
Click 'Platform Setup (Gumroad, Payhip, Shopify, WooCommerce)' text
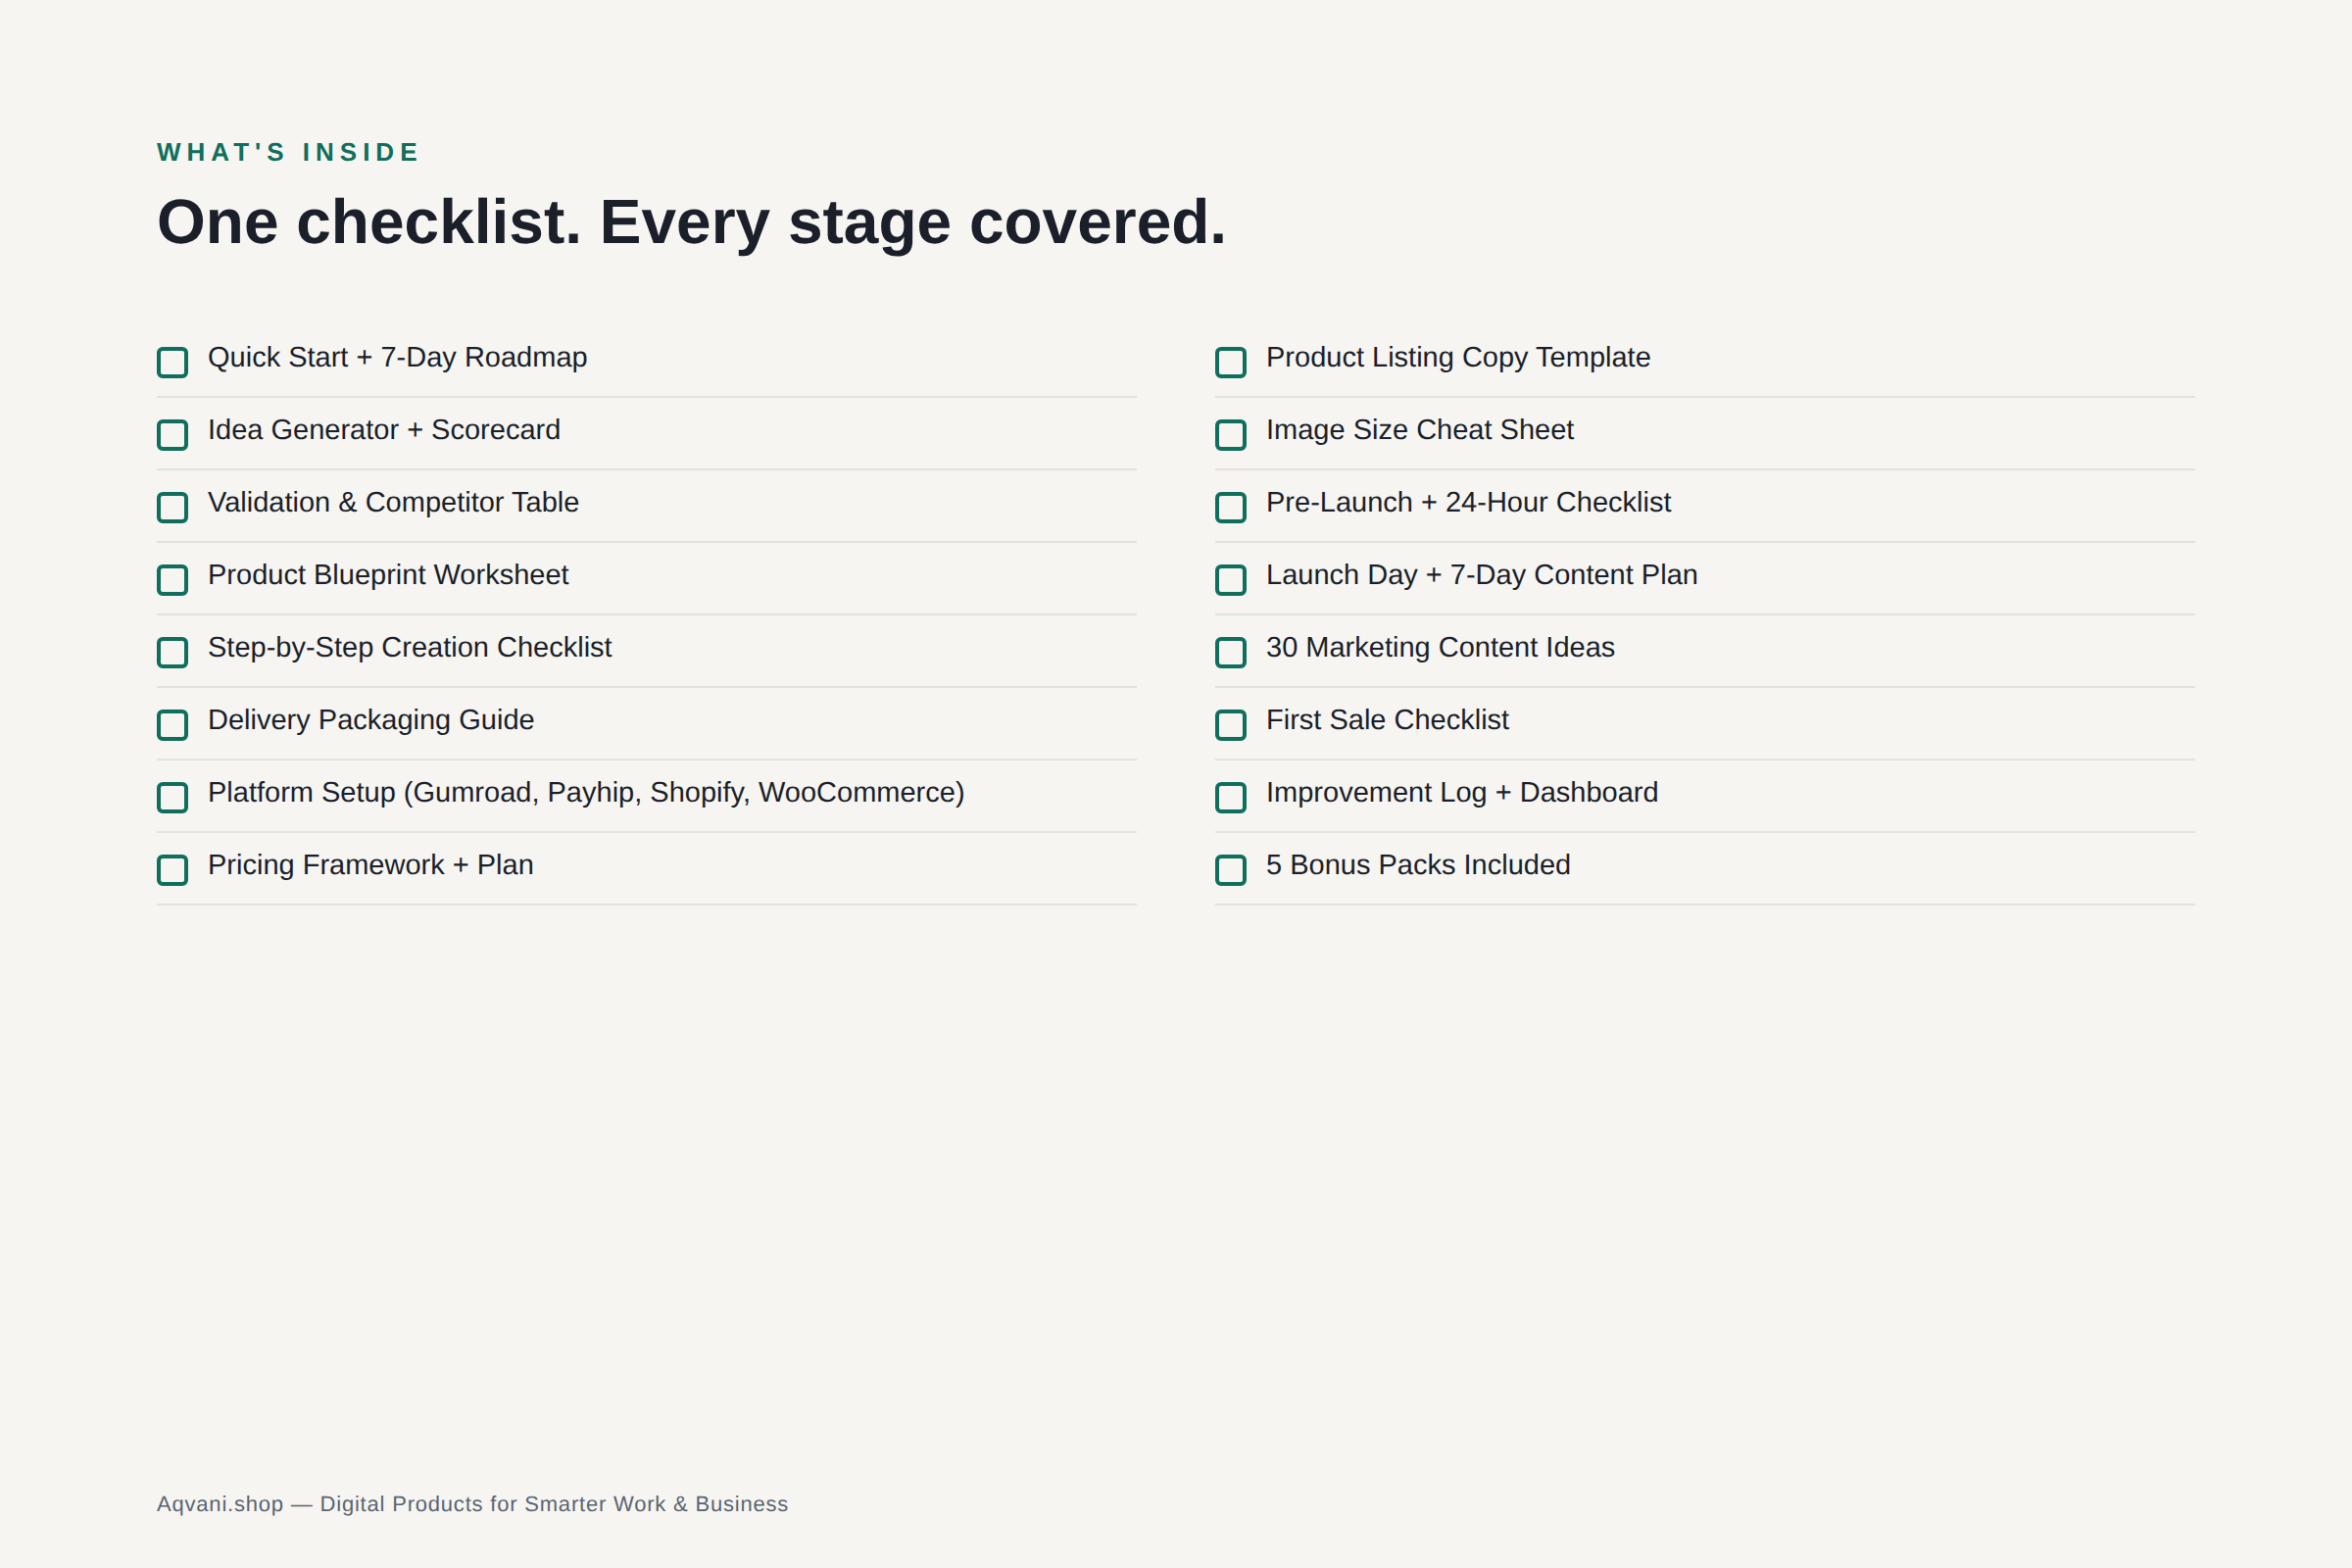click(x=586, y=792)
